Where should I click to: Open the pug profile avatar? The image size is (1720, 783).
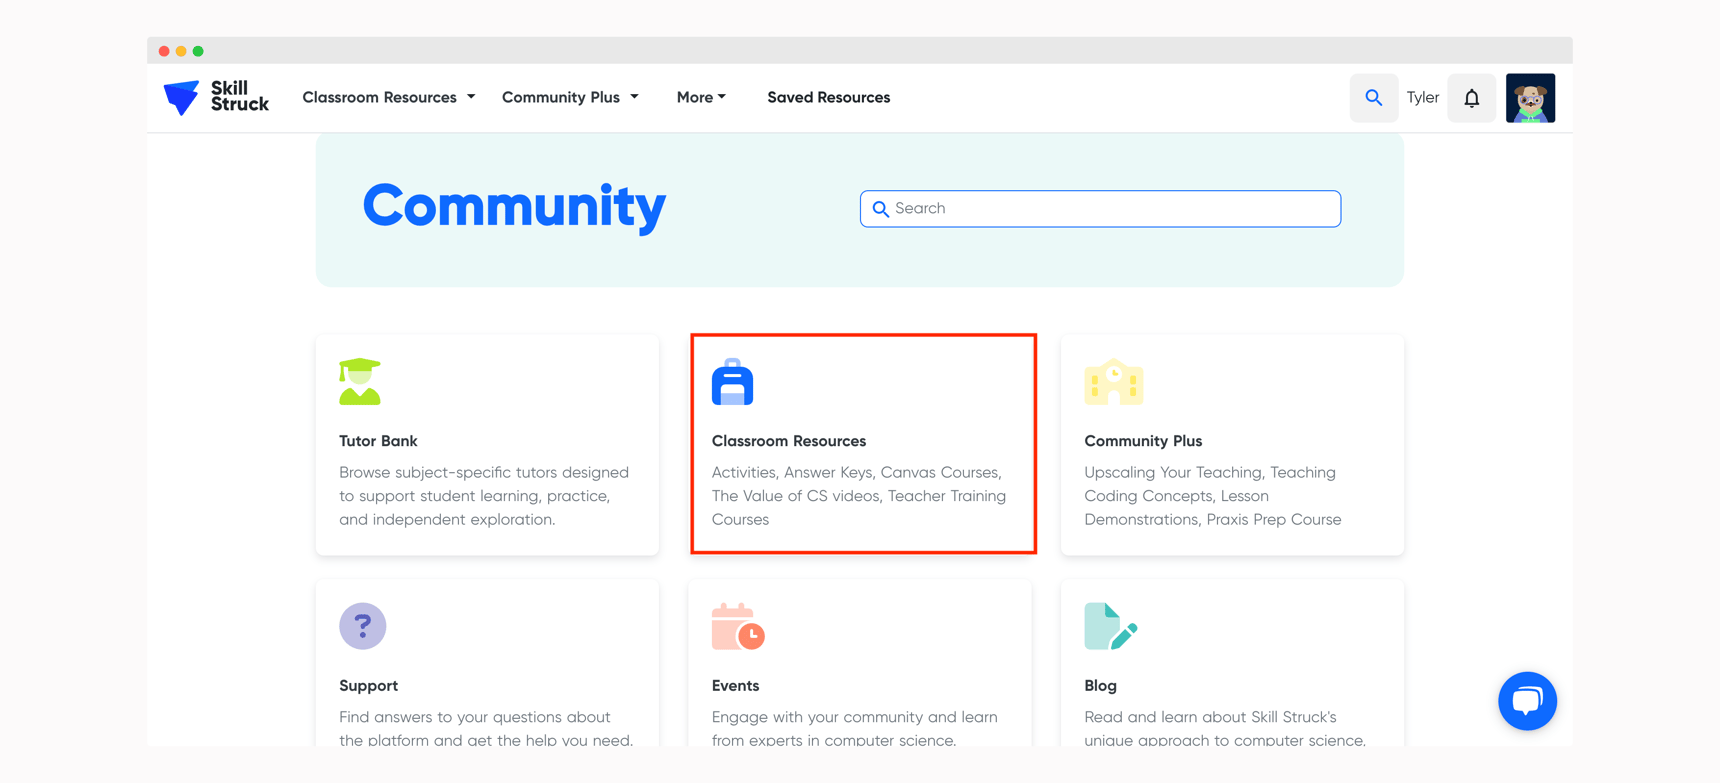(1530, 98)
